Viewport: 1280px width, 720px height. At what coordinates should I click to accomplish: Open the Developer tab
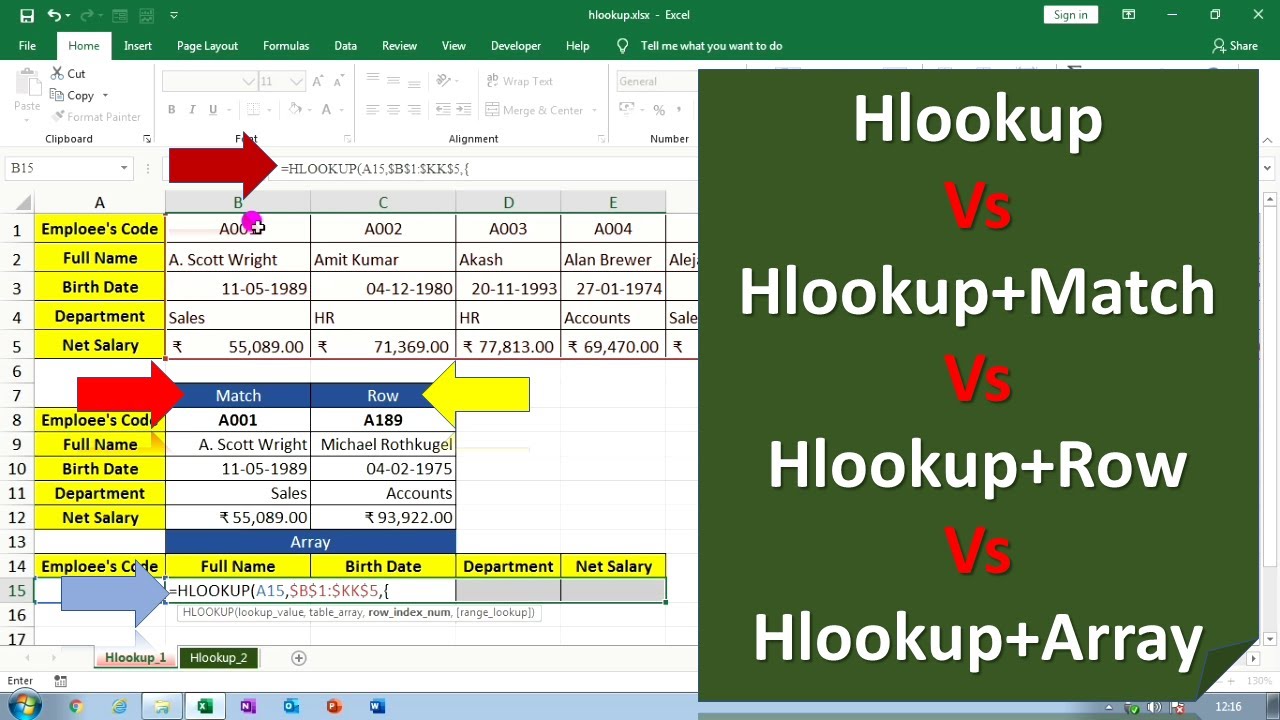coord(516,46)
